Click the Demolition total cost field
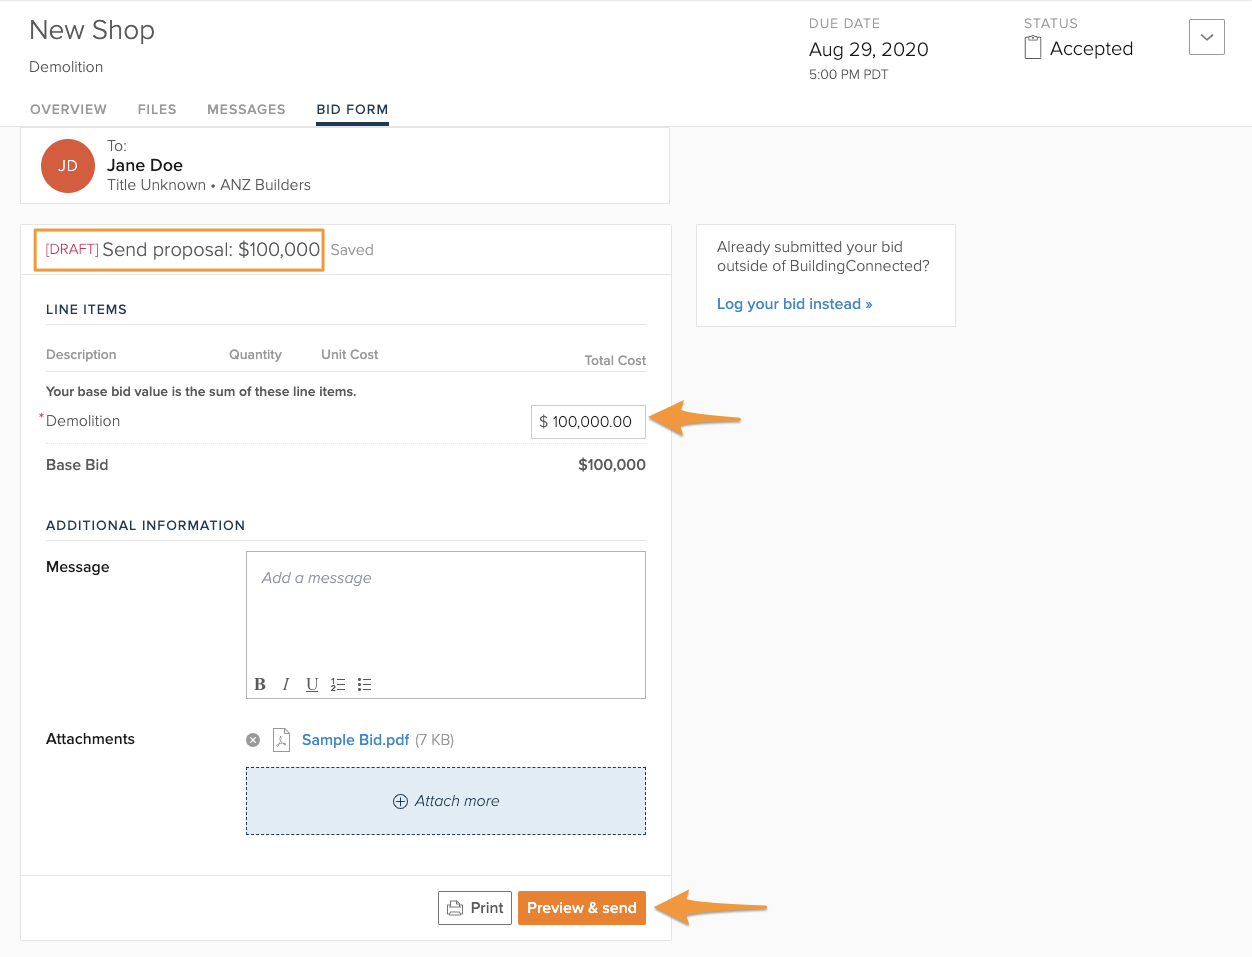Screen dimensions: 1252x957 (x=588, y=422)
